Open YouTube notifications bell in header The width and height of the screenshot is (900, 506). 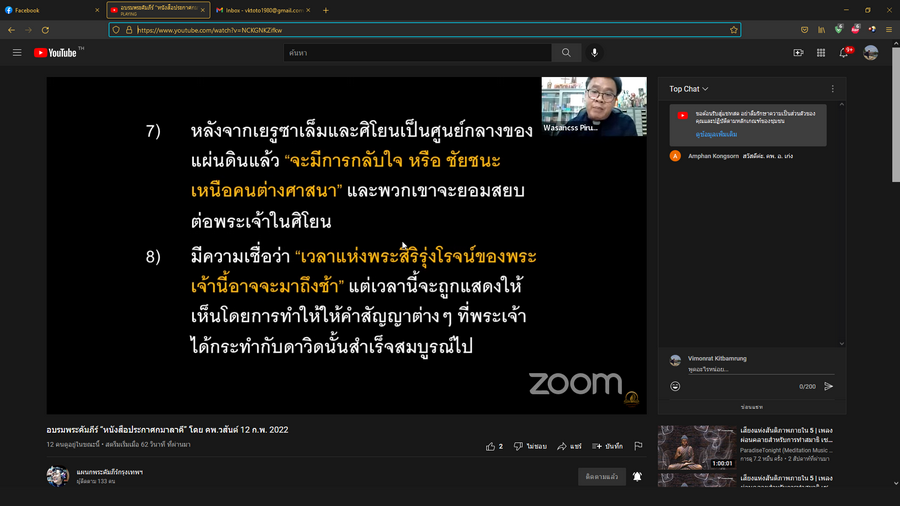point(844,53)
